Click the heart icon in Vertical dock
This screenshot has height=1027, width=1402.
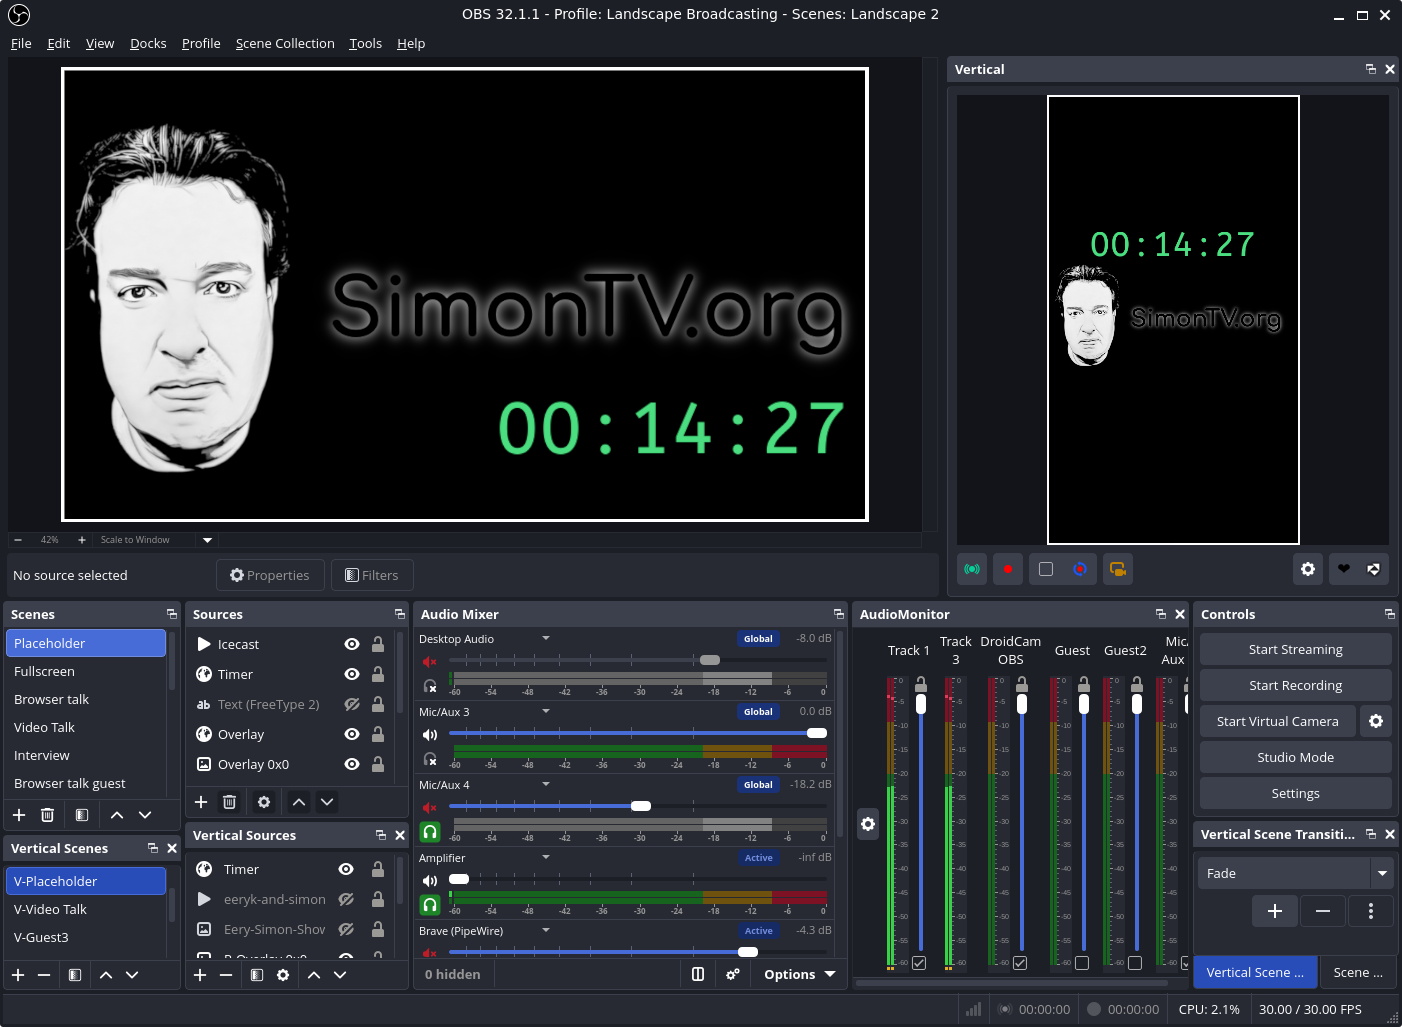[x=1344, y=569]
